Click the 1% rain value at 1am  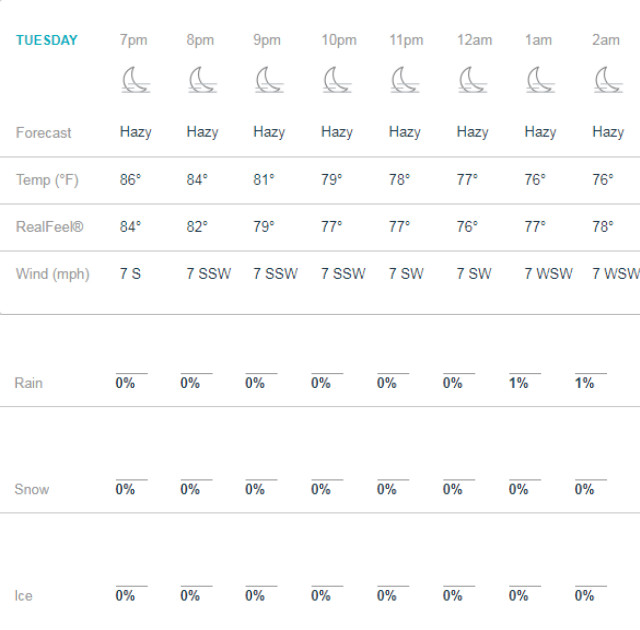(518, 383)
